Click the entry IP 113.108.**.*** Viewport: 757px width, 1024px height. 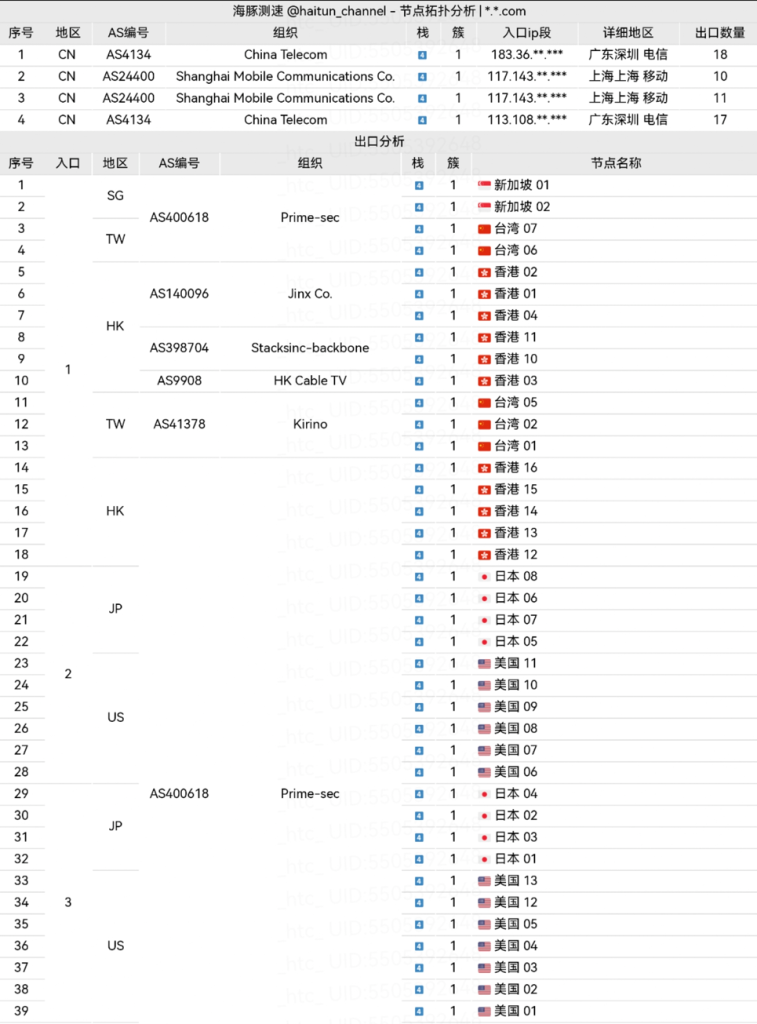pyautogui.click(x=527, y=120)
